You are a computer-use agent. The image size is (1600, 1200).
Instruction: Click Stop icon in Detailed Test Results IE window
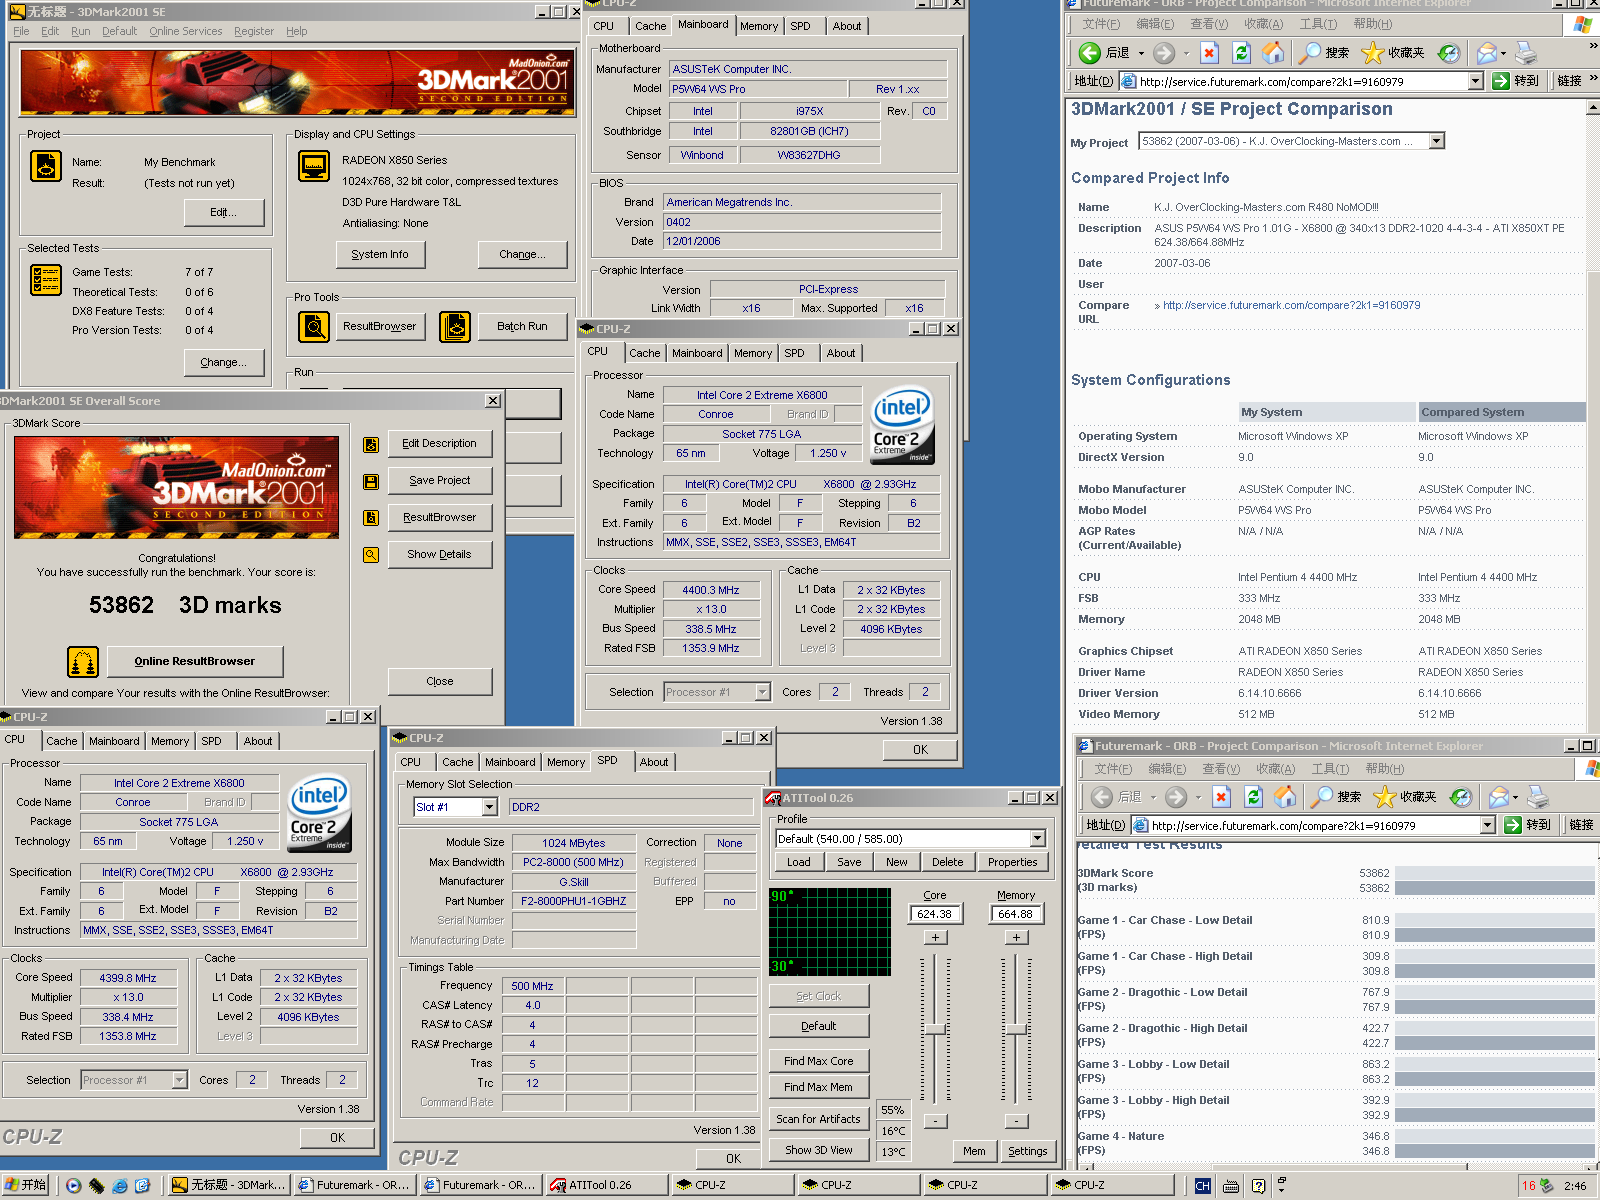[x=1221, y=796]
